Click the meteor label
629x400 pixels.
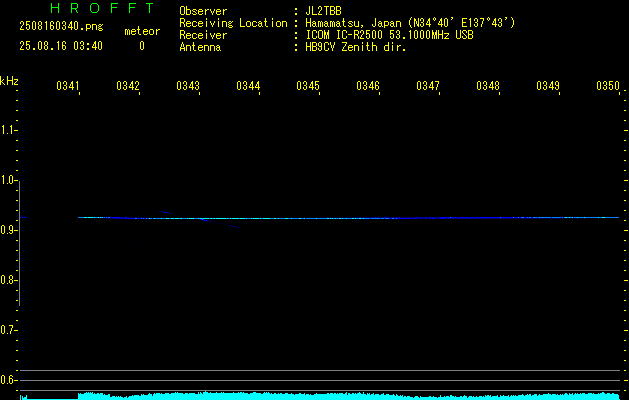click(142, 31)
